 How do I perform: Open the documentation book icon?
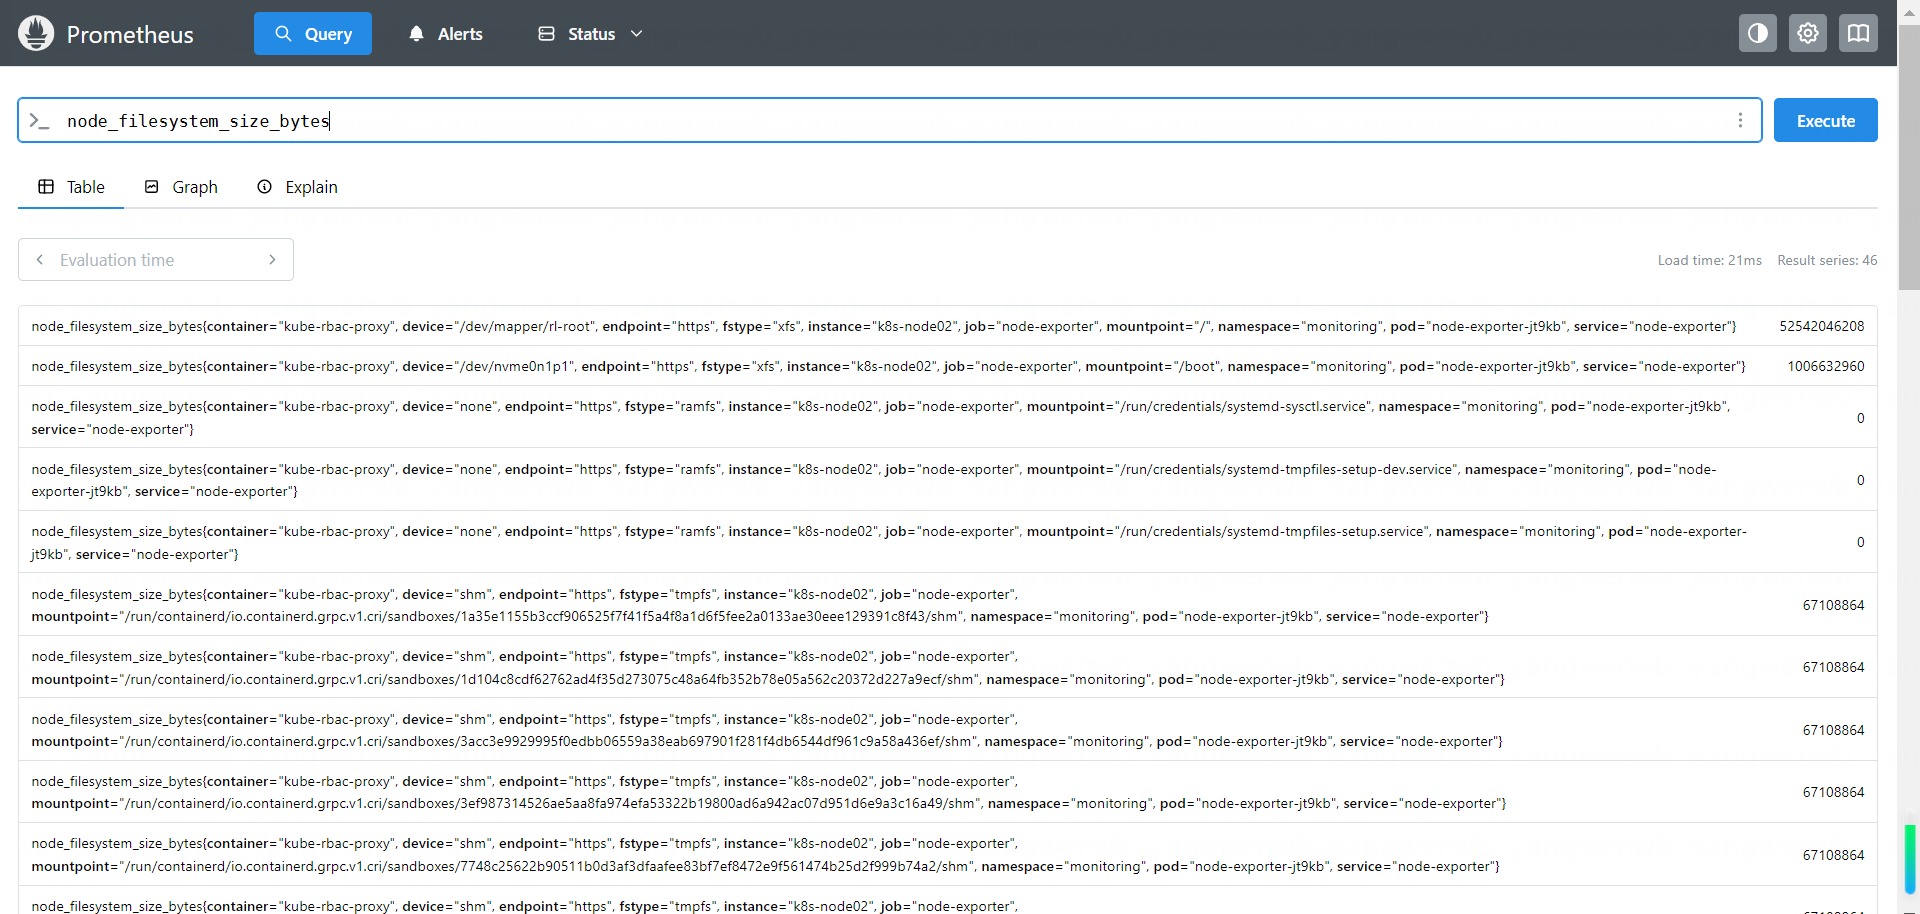coord(1857,33)
